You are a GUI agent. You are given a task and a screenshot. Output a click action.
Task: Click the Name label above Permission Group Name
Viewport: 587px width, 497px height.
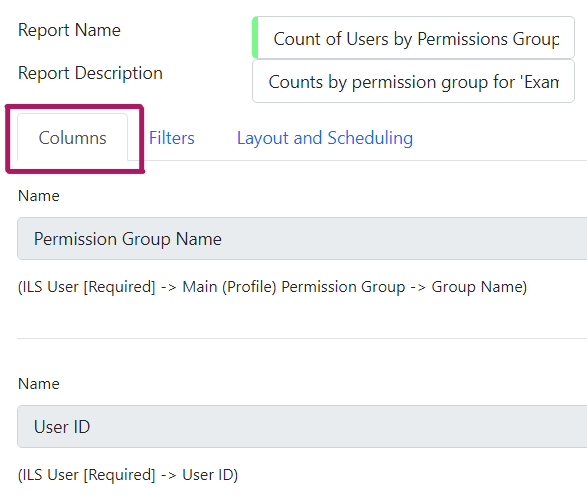coord(39,196)
